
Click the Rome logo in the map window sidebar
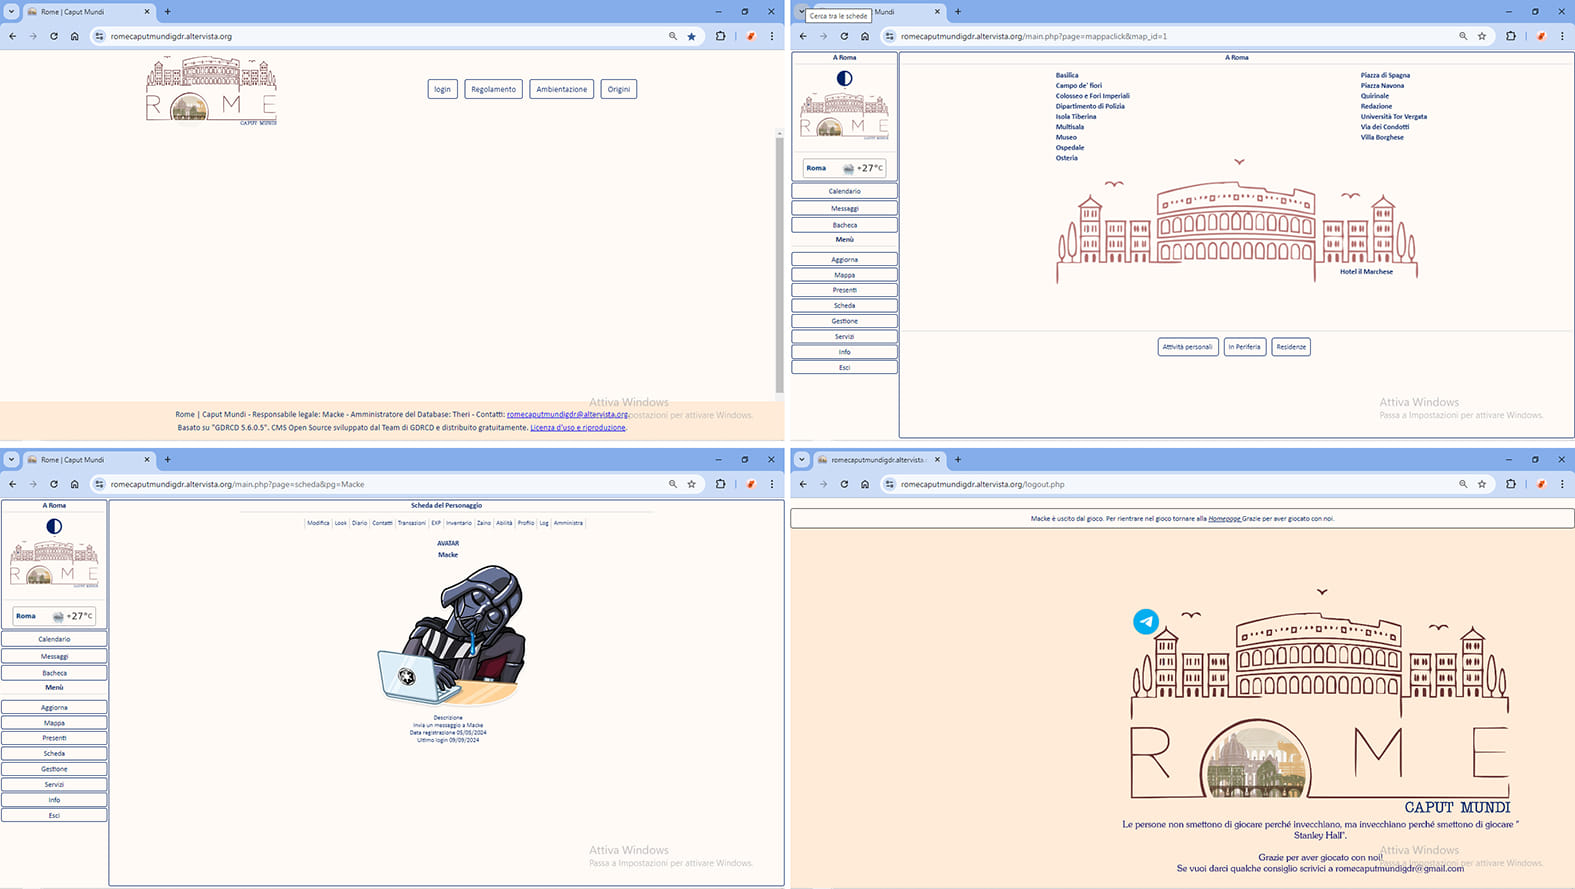(x=845, y=115)
